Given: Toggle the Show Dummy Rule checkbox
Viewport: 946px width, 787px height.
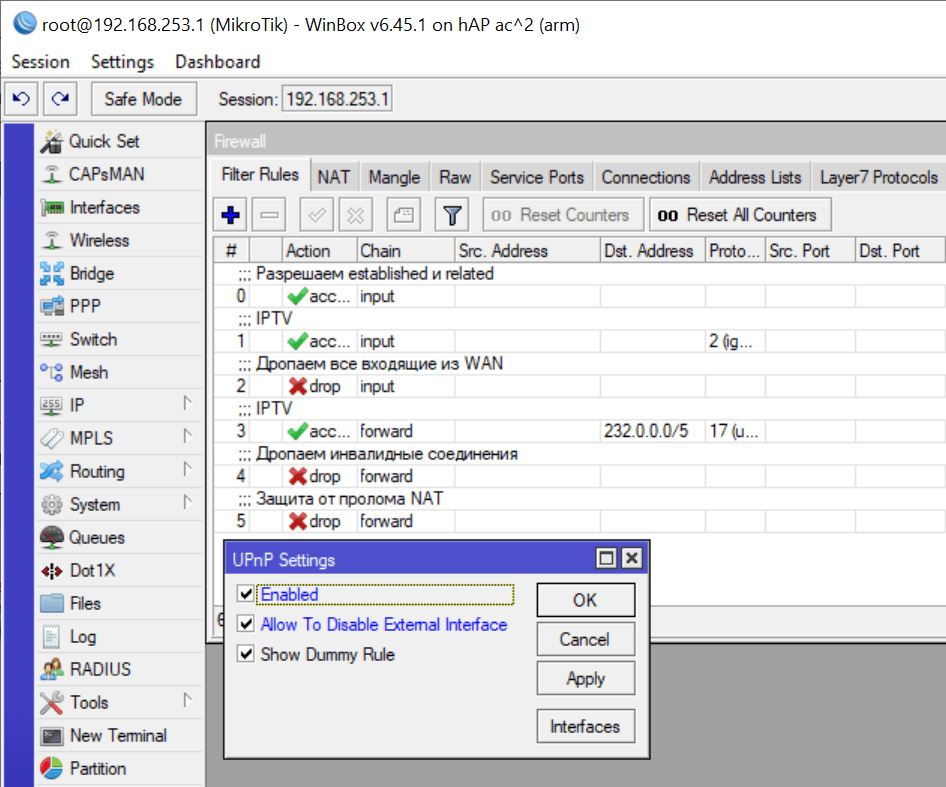Looking at the screenshot, I should coord(246,654).
